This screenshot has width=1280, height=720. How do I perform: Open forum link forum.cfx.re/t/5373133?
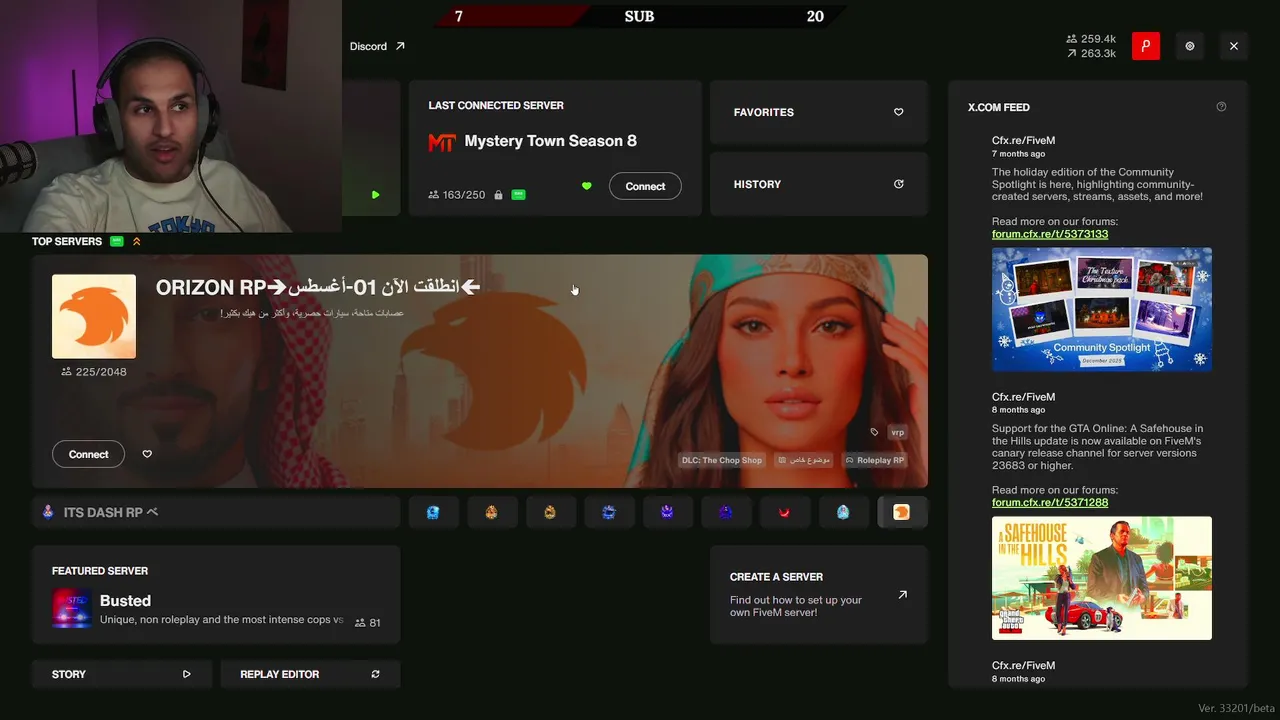point(1050,234)
